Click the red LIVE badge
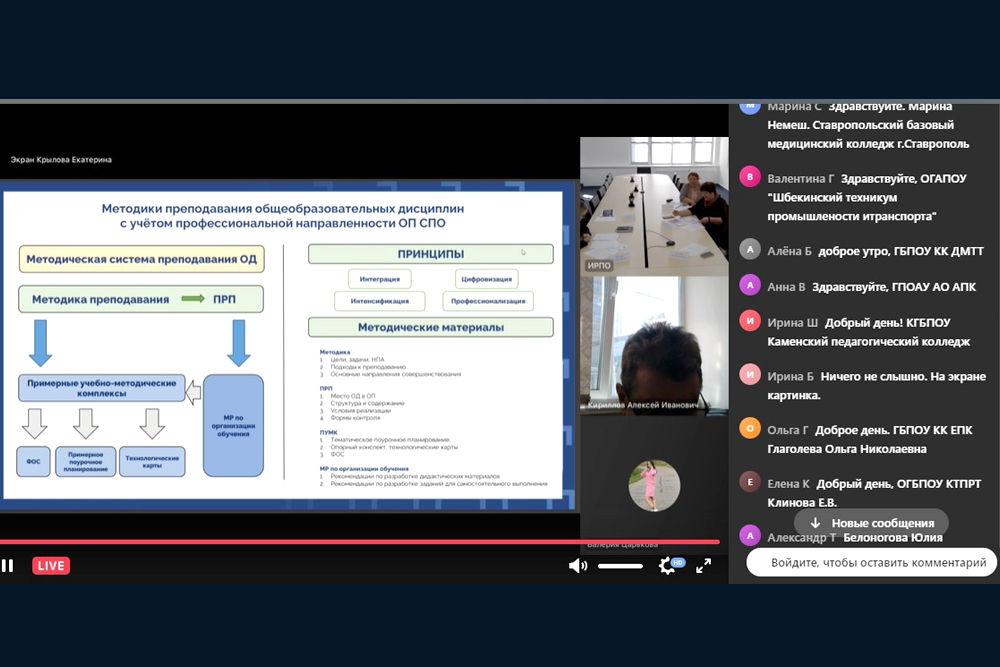The width and height of the screenshot is (1000, 667). [51, 566]
